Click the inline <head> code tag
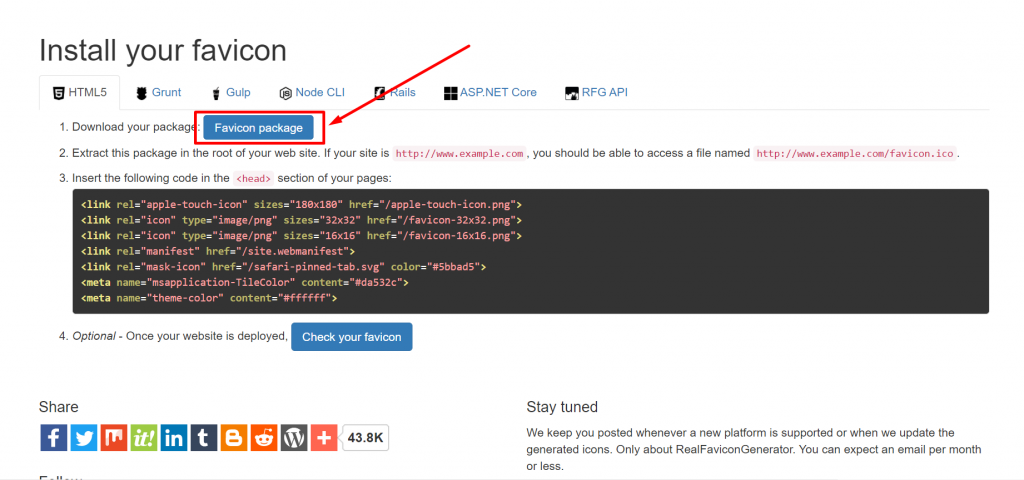This screenshot has height=480, width=1024. [253, 178]
